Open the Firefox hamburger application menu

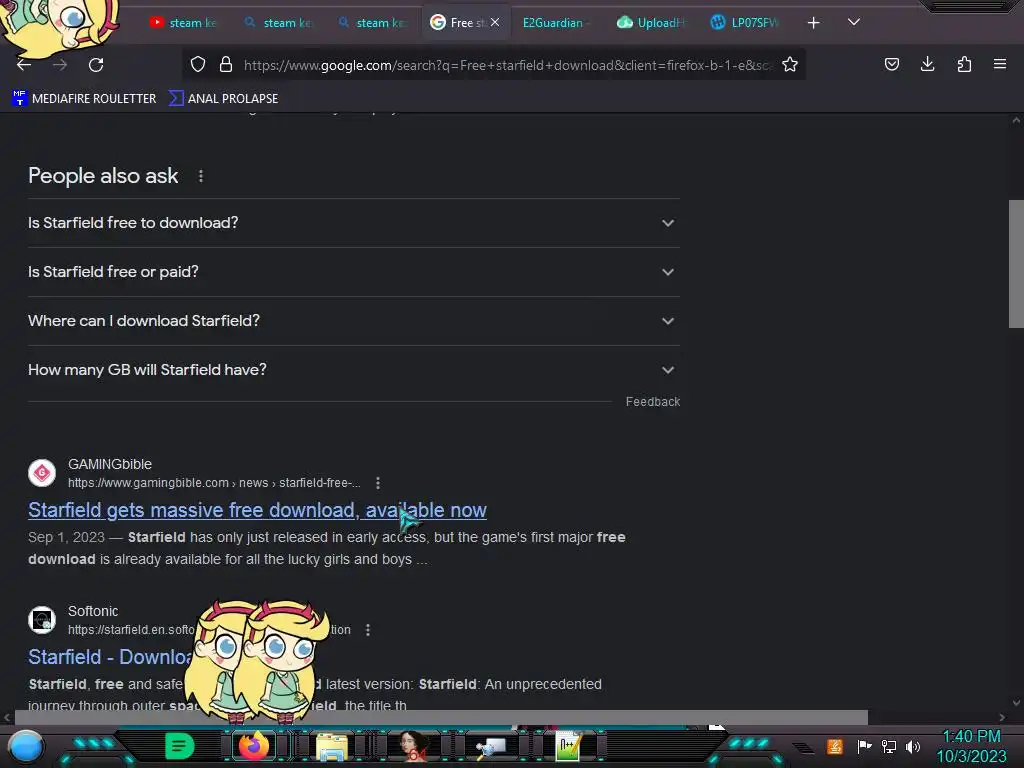pyautogui.click(x=999, y=64)
